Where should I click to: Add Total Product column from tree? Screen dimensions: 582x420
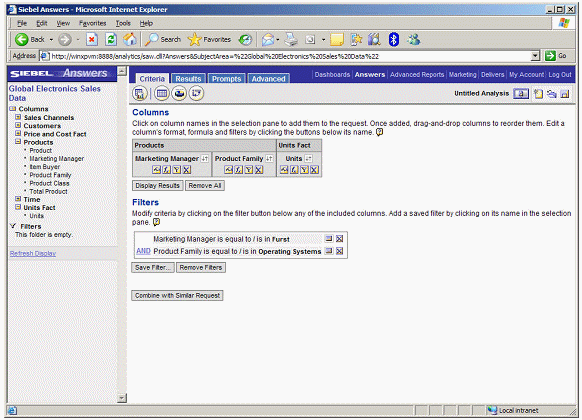pyautogui.click(x=48, y=191)
